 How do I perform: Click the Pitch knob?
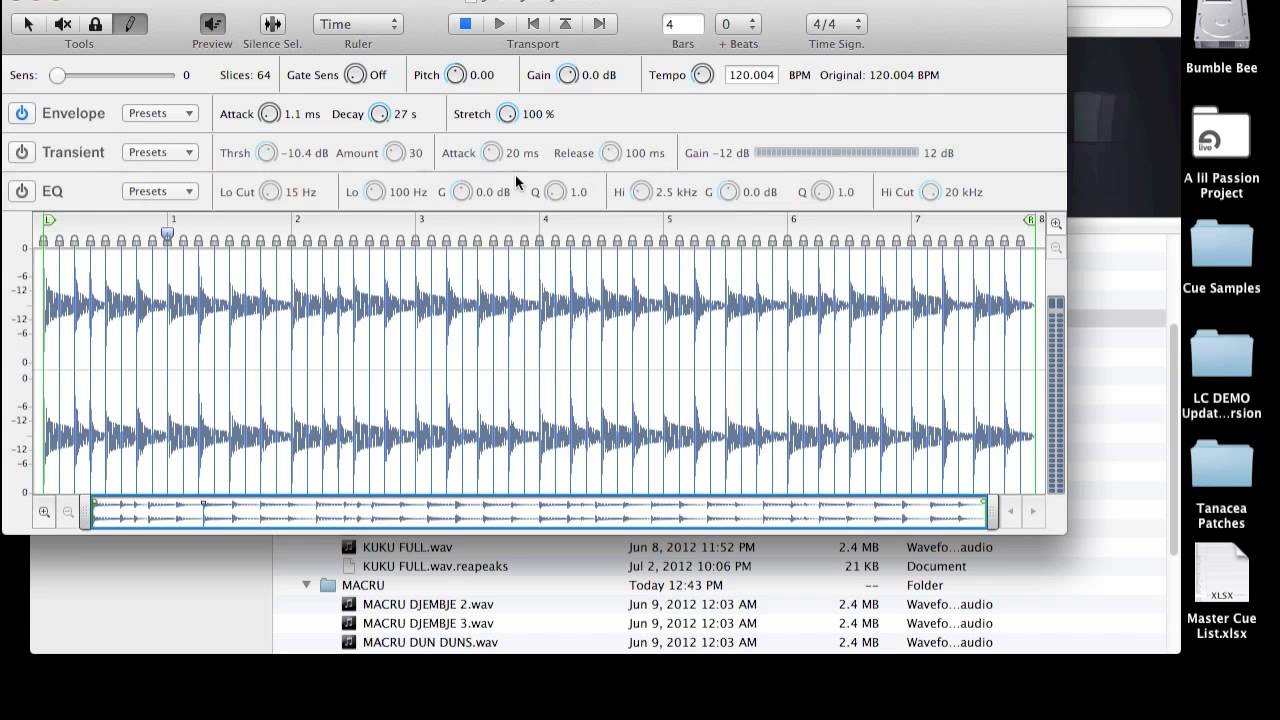point(456,75)
